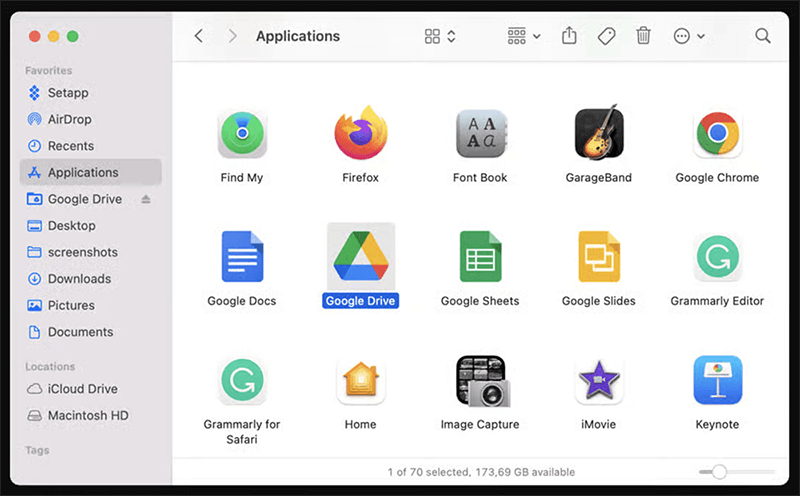The image size is (800, 496).
Task: Click the Share toolbar icon
Action: pyautogui.click(x=569, y=36)
